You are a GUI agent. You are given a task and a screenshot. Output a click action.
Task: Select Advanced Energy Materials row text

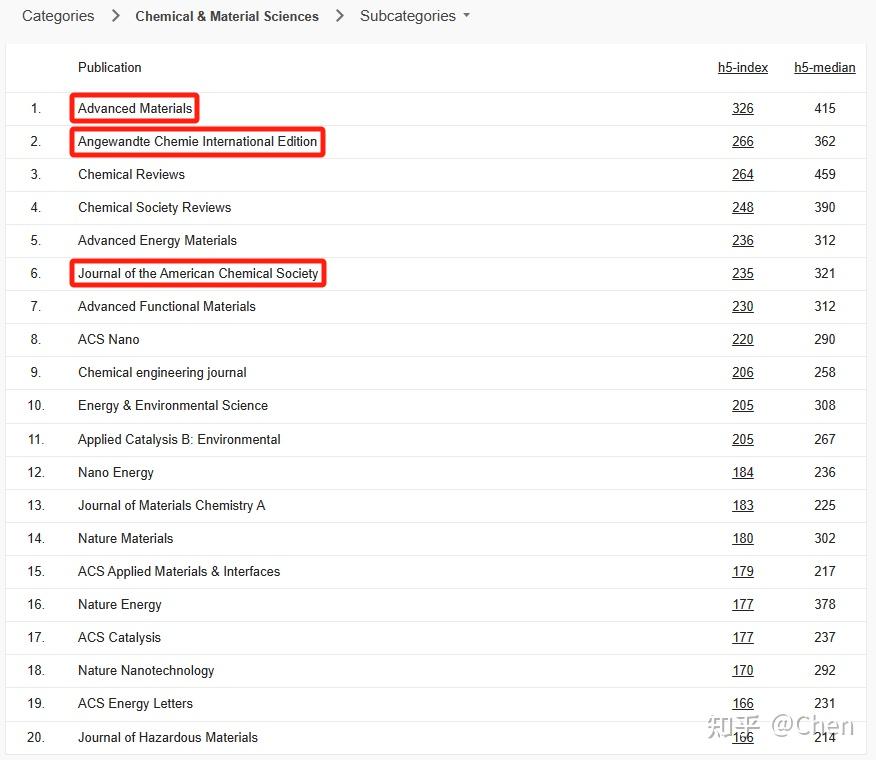click(x=157, y=240)
